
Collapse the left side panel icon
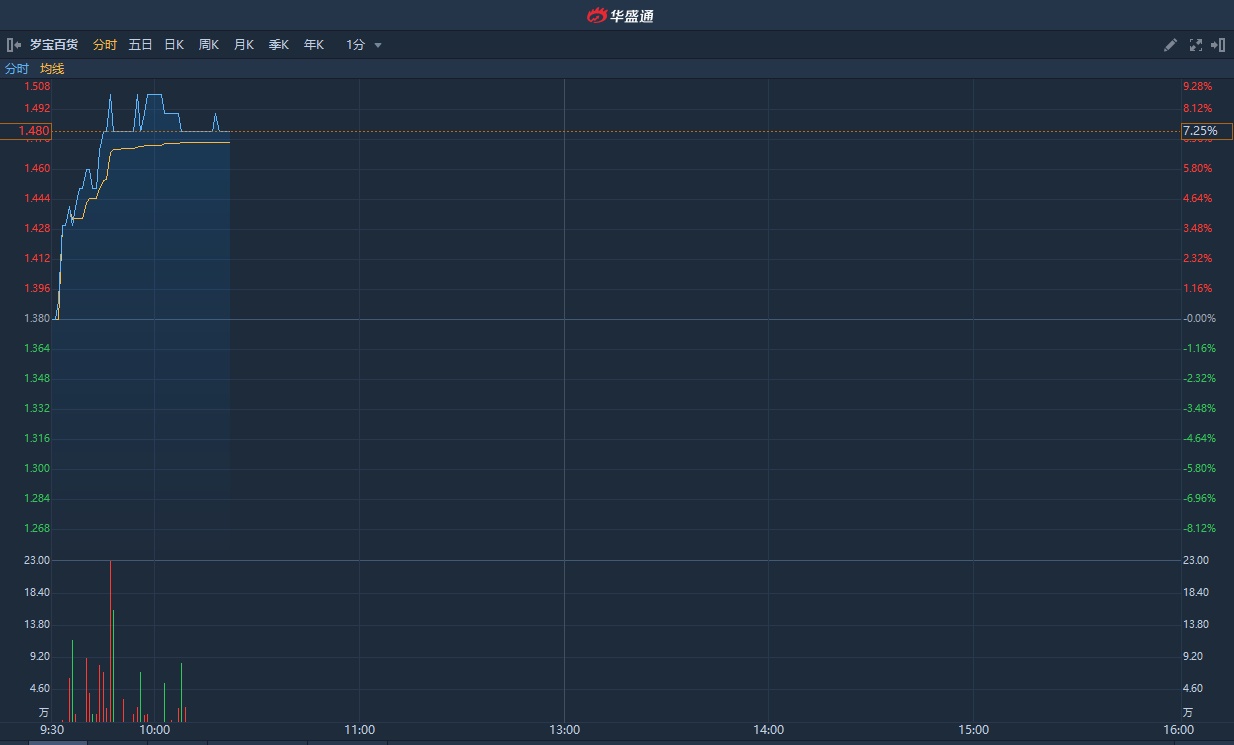[x=14, y=45]
